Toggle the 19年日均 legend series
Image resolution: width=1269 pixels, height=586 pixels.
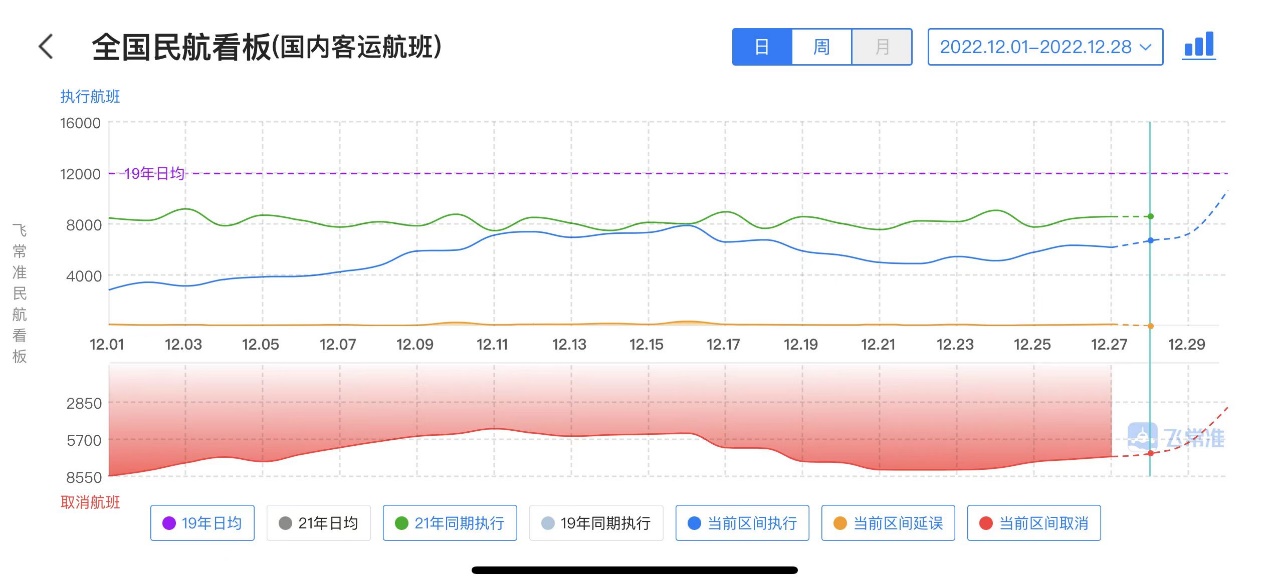(203, 523)
